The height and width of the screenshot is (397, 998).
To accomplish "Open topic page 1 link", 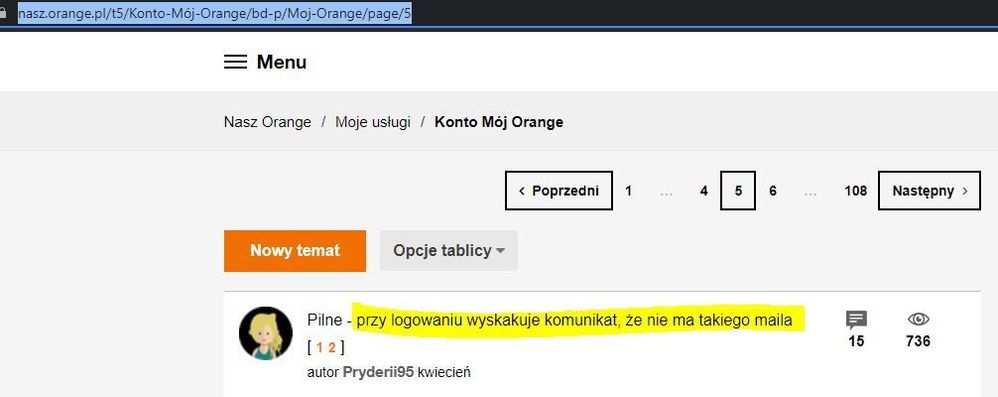I will point(320,347).
